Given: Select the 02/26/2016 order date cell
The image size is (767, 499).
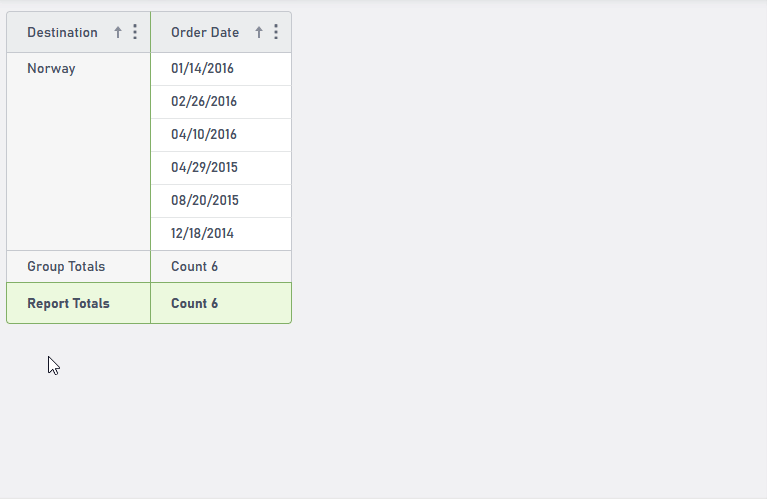Looking at the screenshot, I should pos(204,102).
